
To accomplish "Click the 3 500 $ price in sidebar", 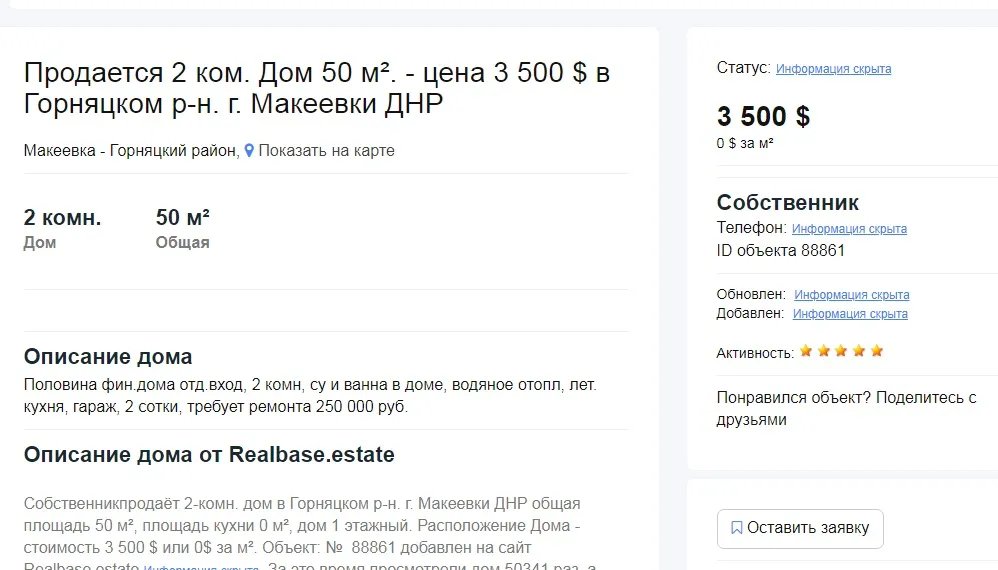I will point(763,116).
